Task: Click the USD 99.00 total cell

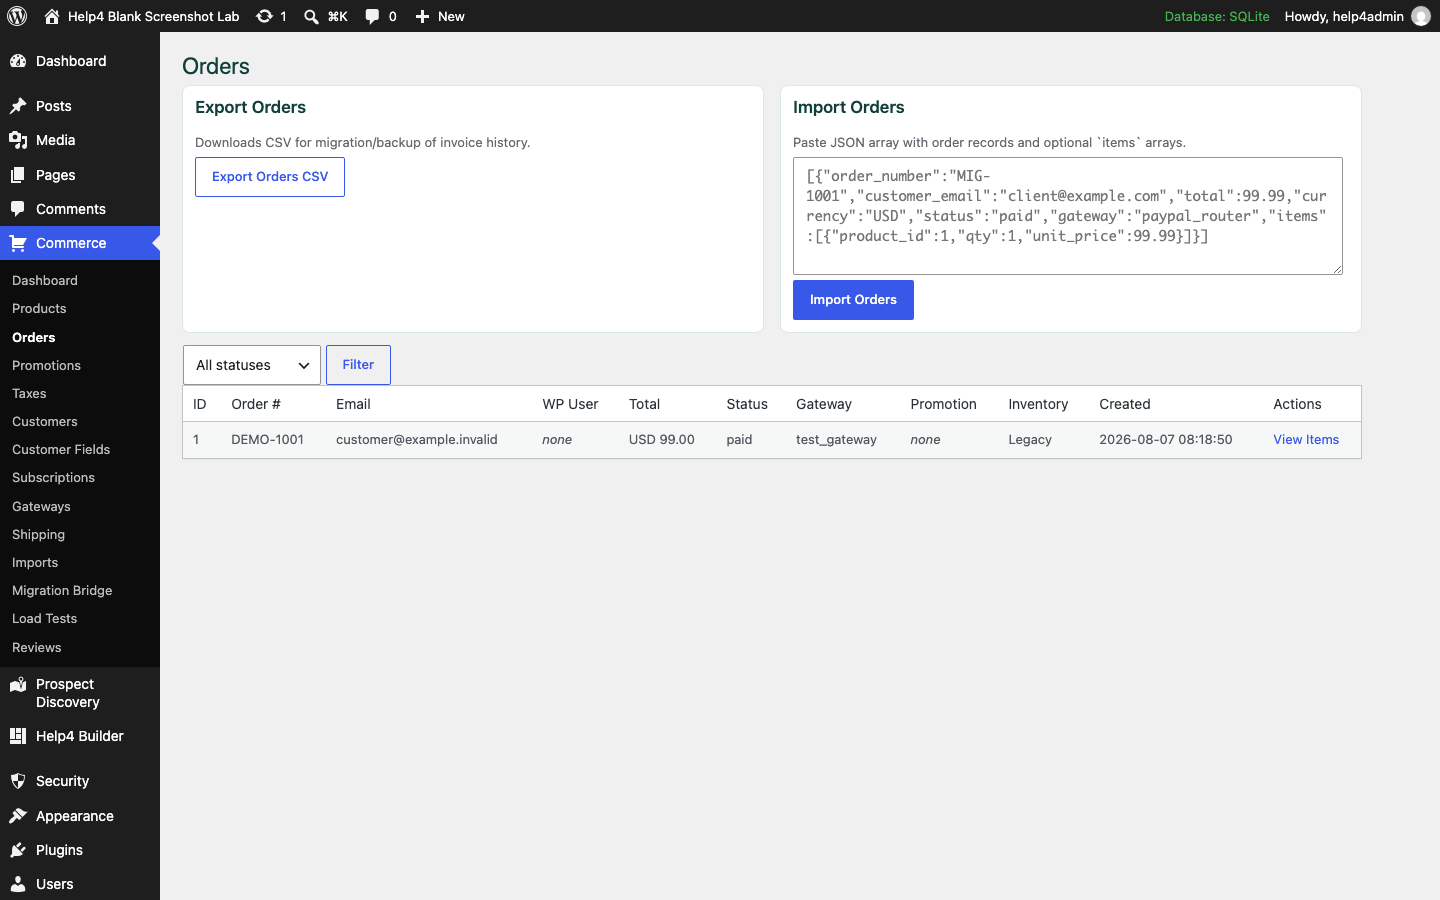Action: (x=661, y=440)
